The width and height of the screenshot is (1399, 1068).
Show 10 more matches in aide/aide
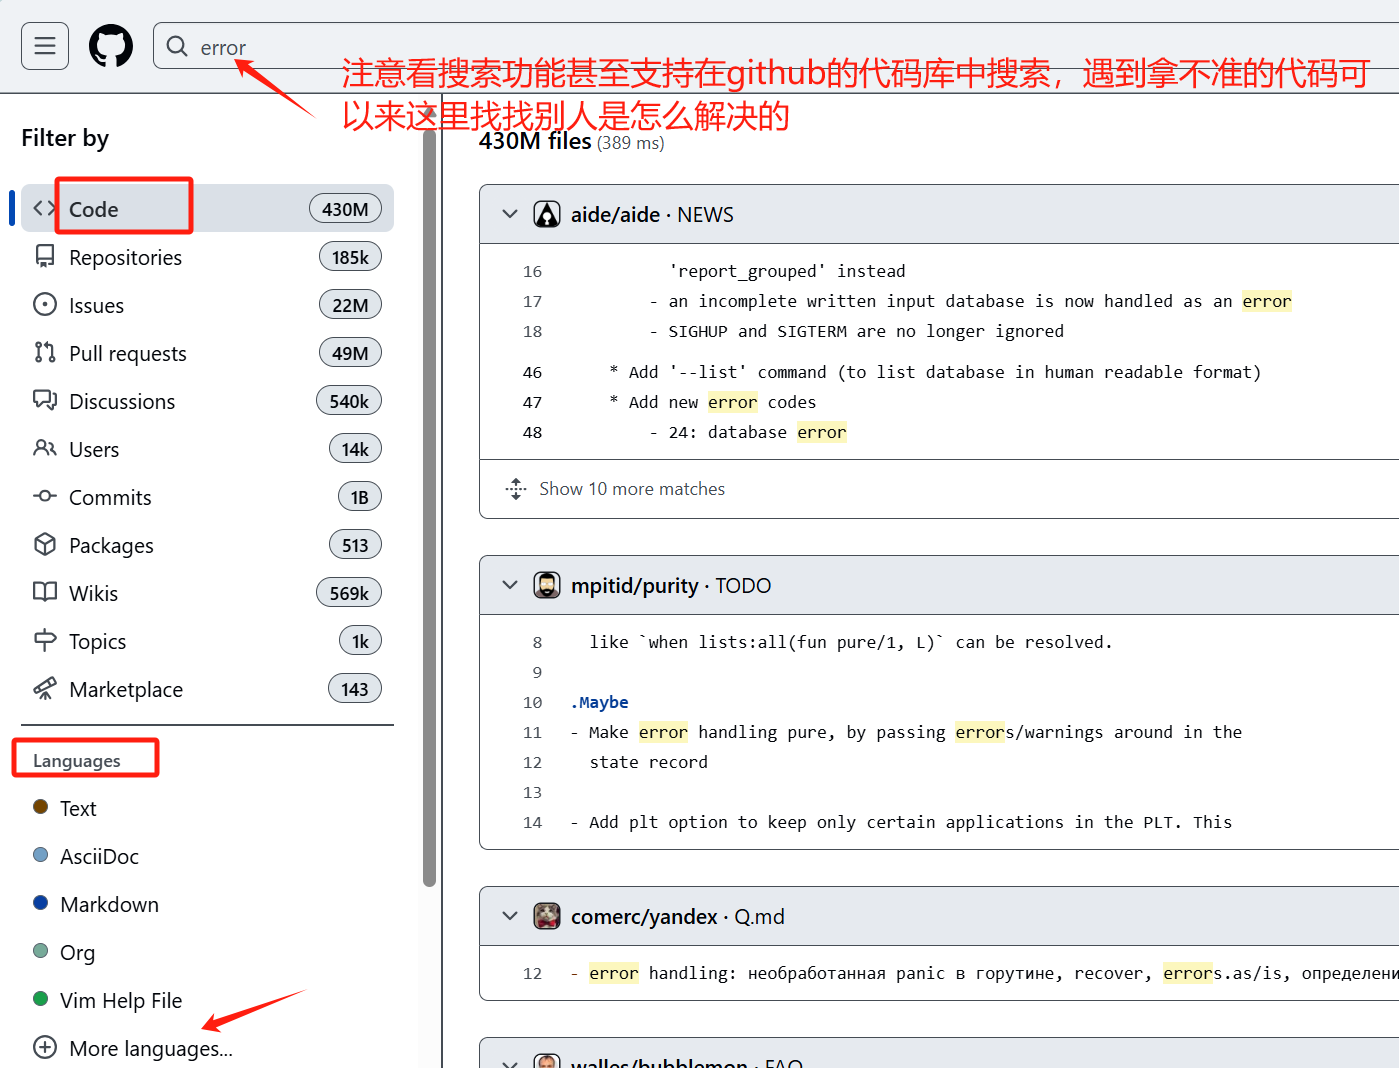[632, 489]
